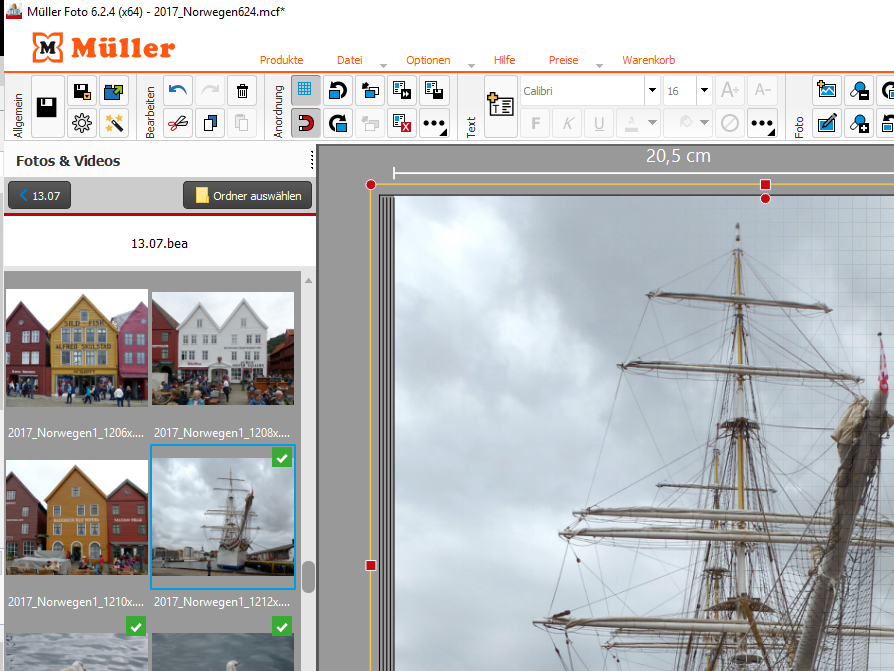Open the Produkte menu
Viewport: 894px width, 671px height.
281,60
